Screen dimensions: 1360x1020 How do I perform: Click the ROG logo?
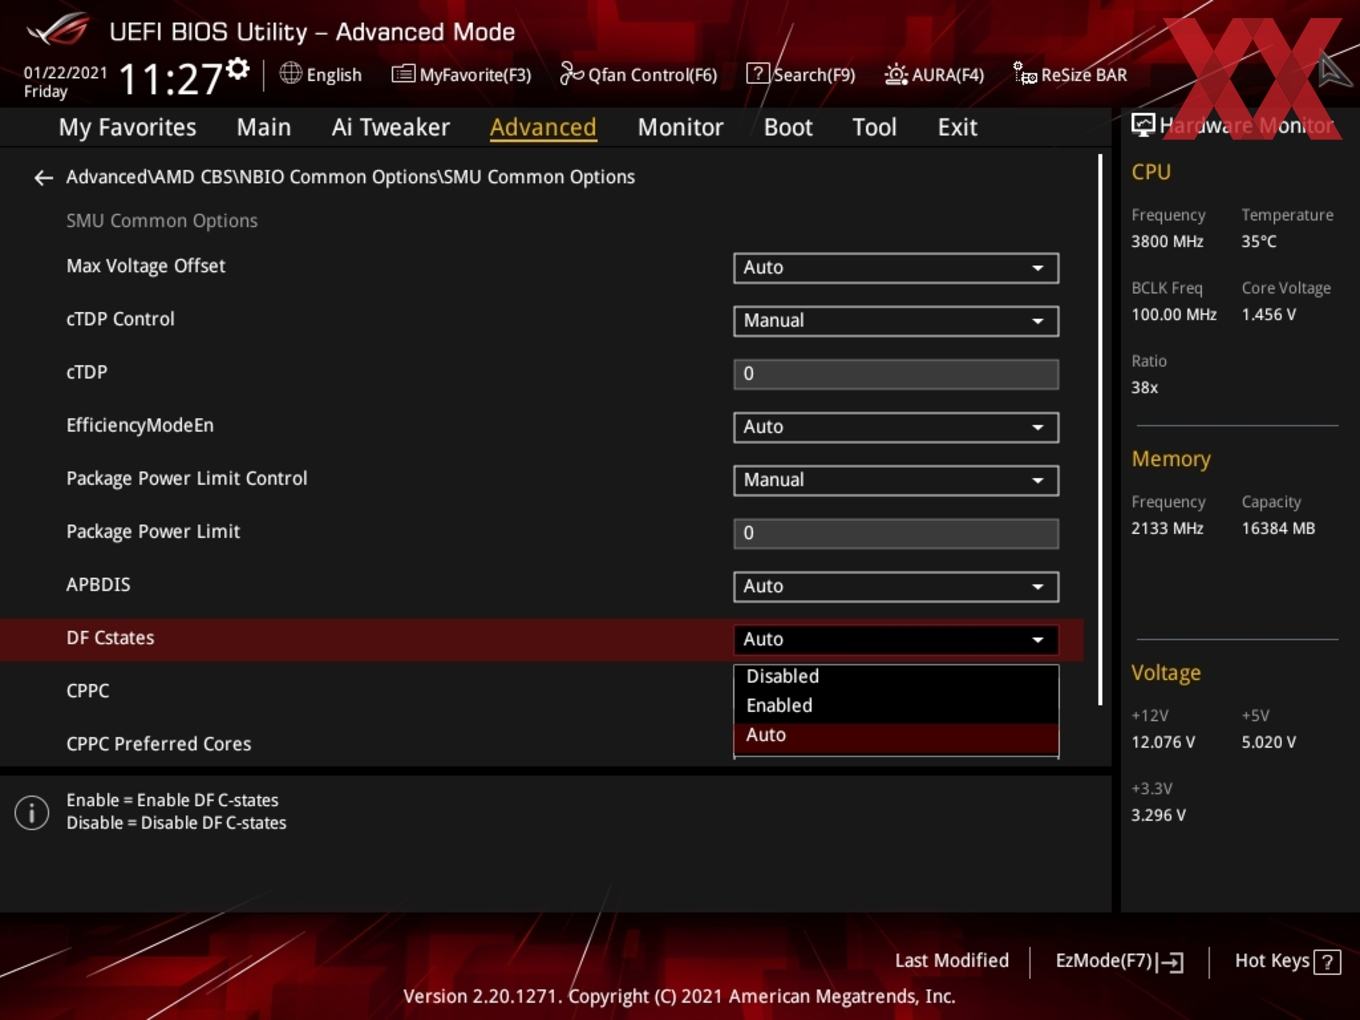[x=57, y=30]
